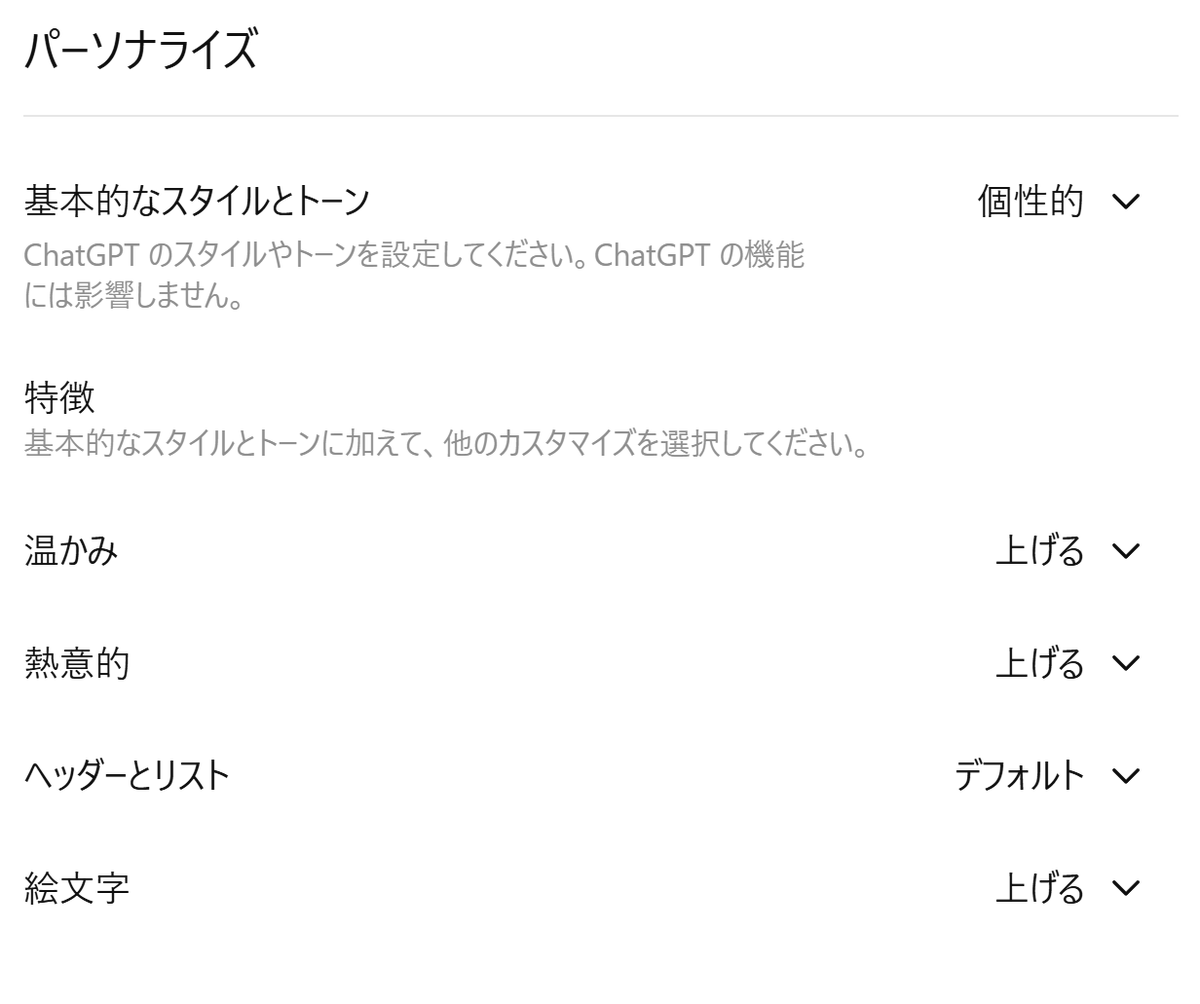Click the chevron arrow in the 温かみ row
Viewport: 1200px width, 1004px height.
click(x=1126, y=551)
